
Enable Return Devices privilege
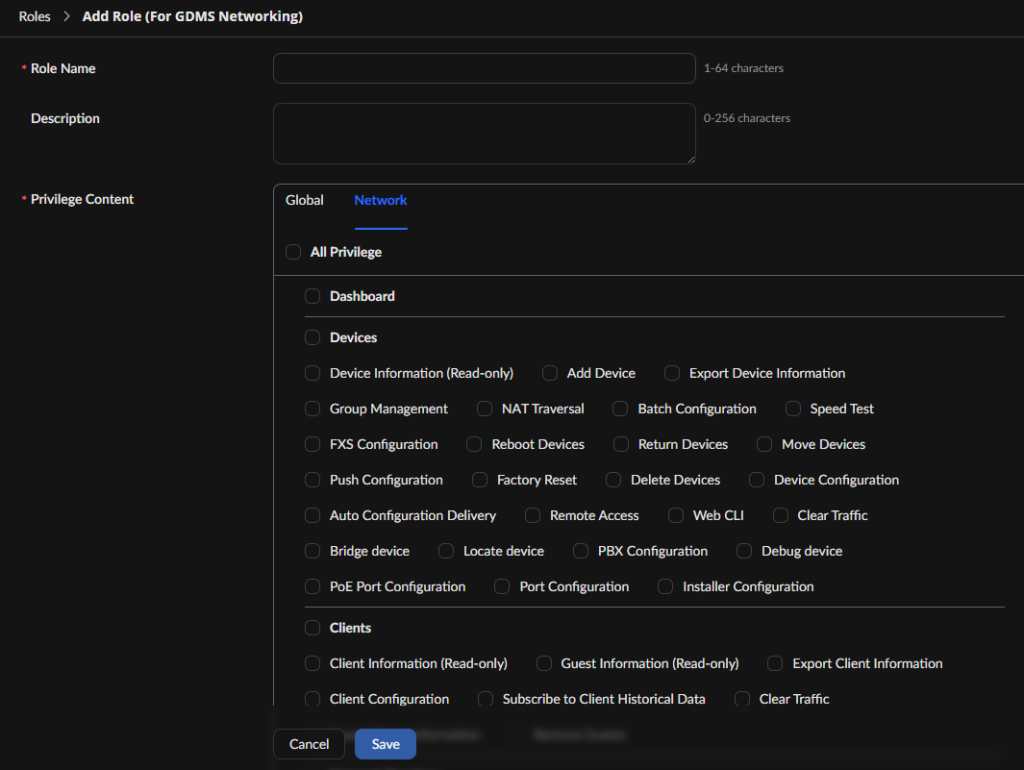pyautogui.click(x=621, y=444)
